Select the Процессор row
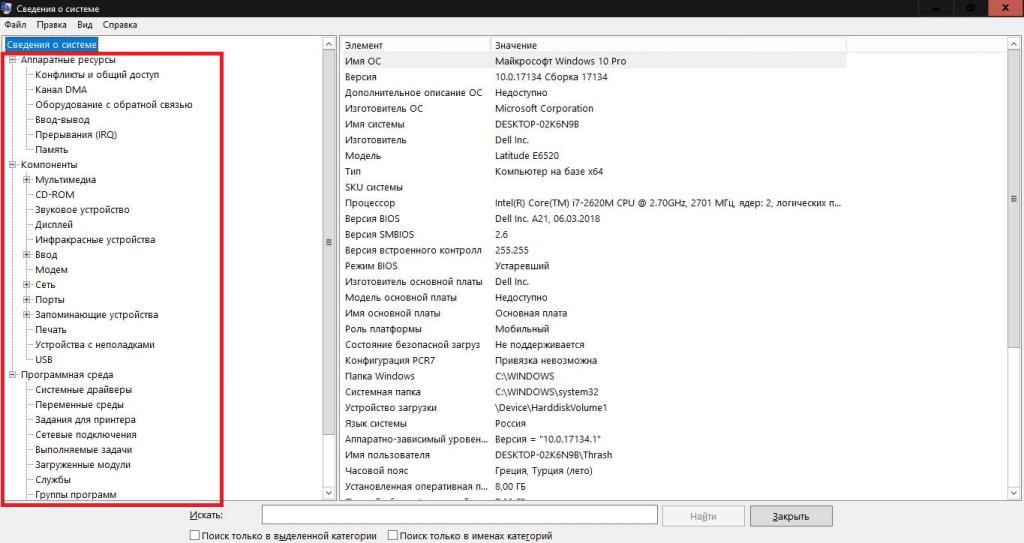This screenshot has height=543, width=1024. [594, 203]
